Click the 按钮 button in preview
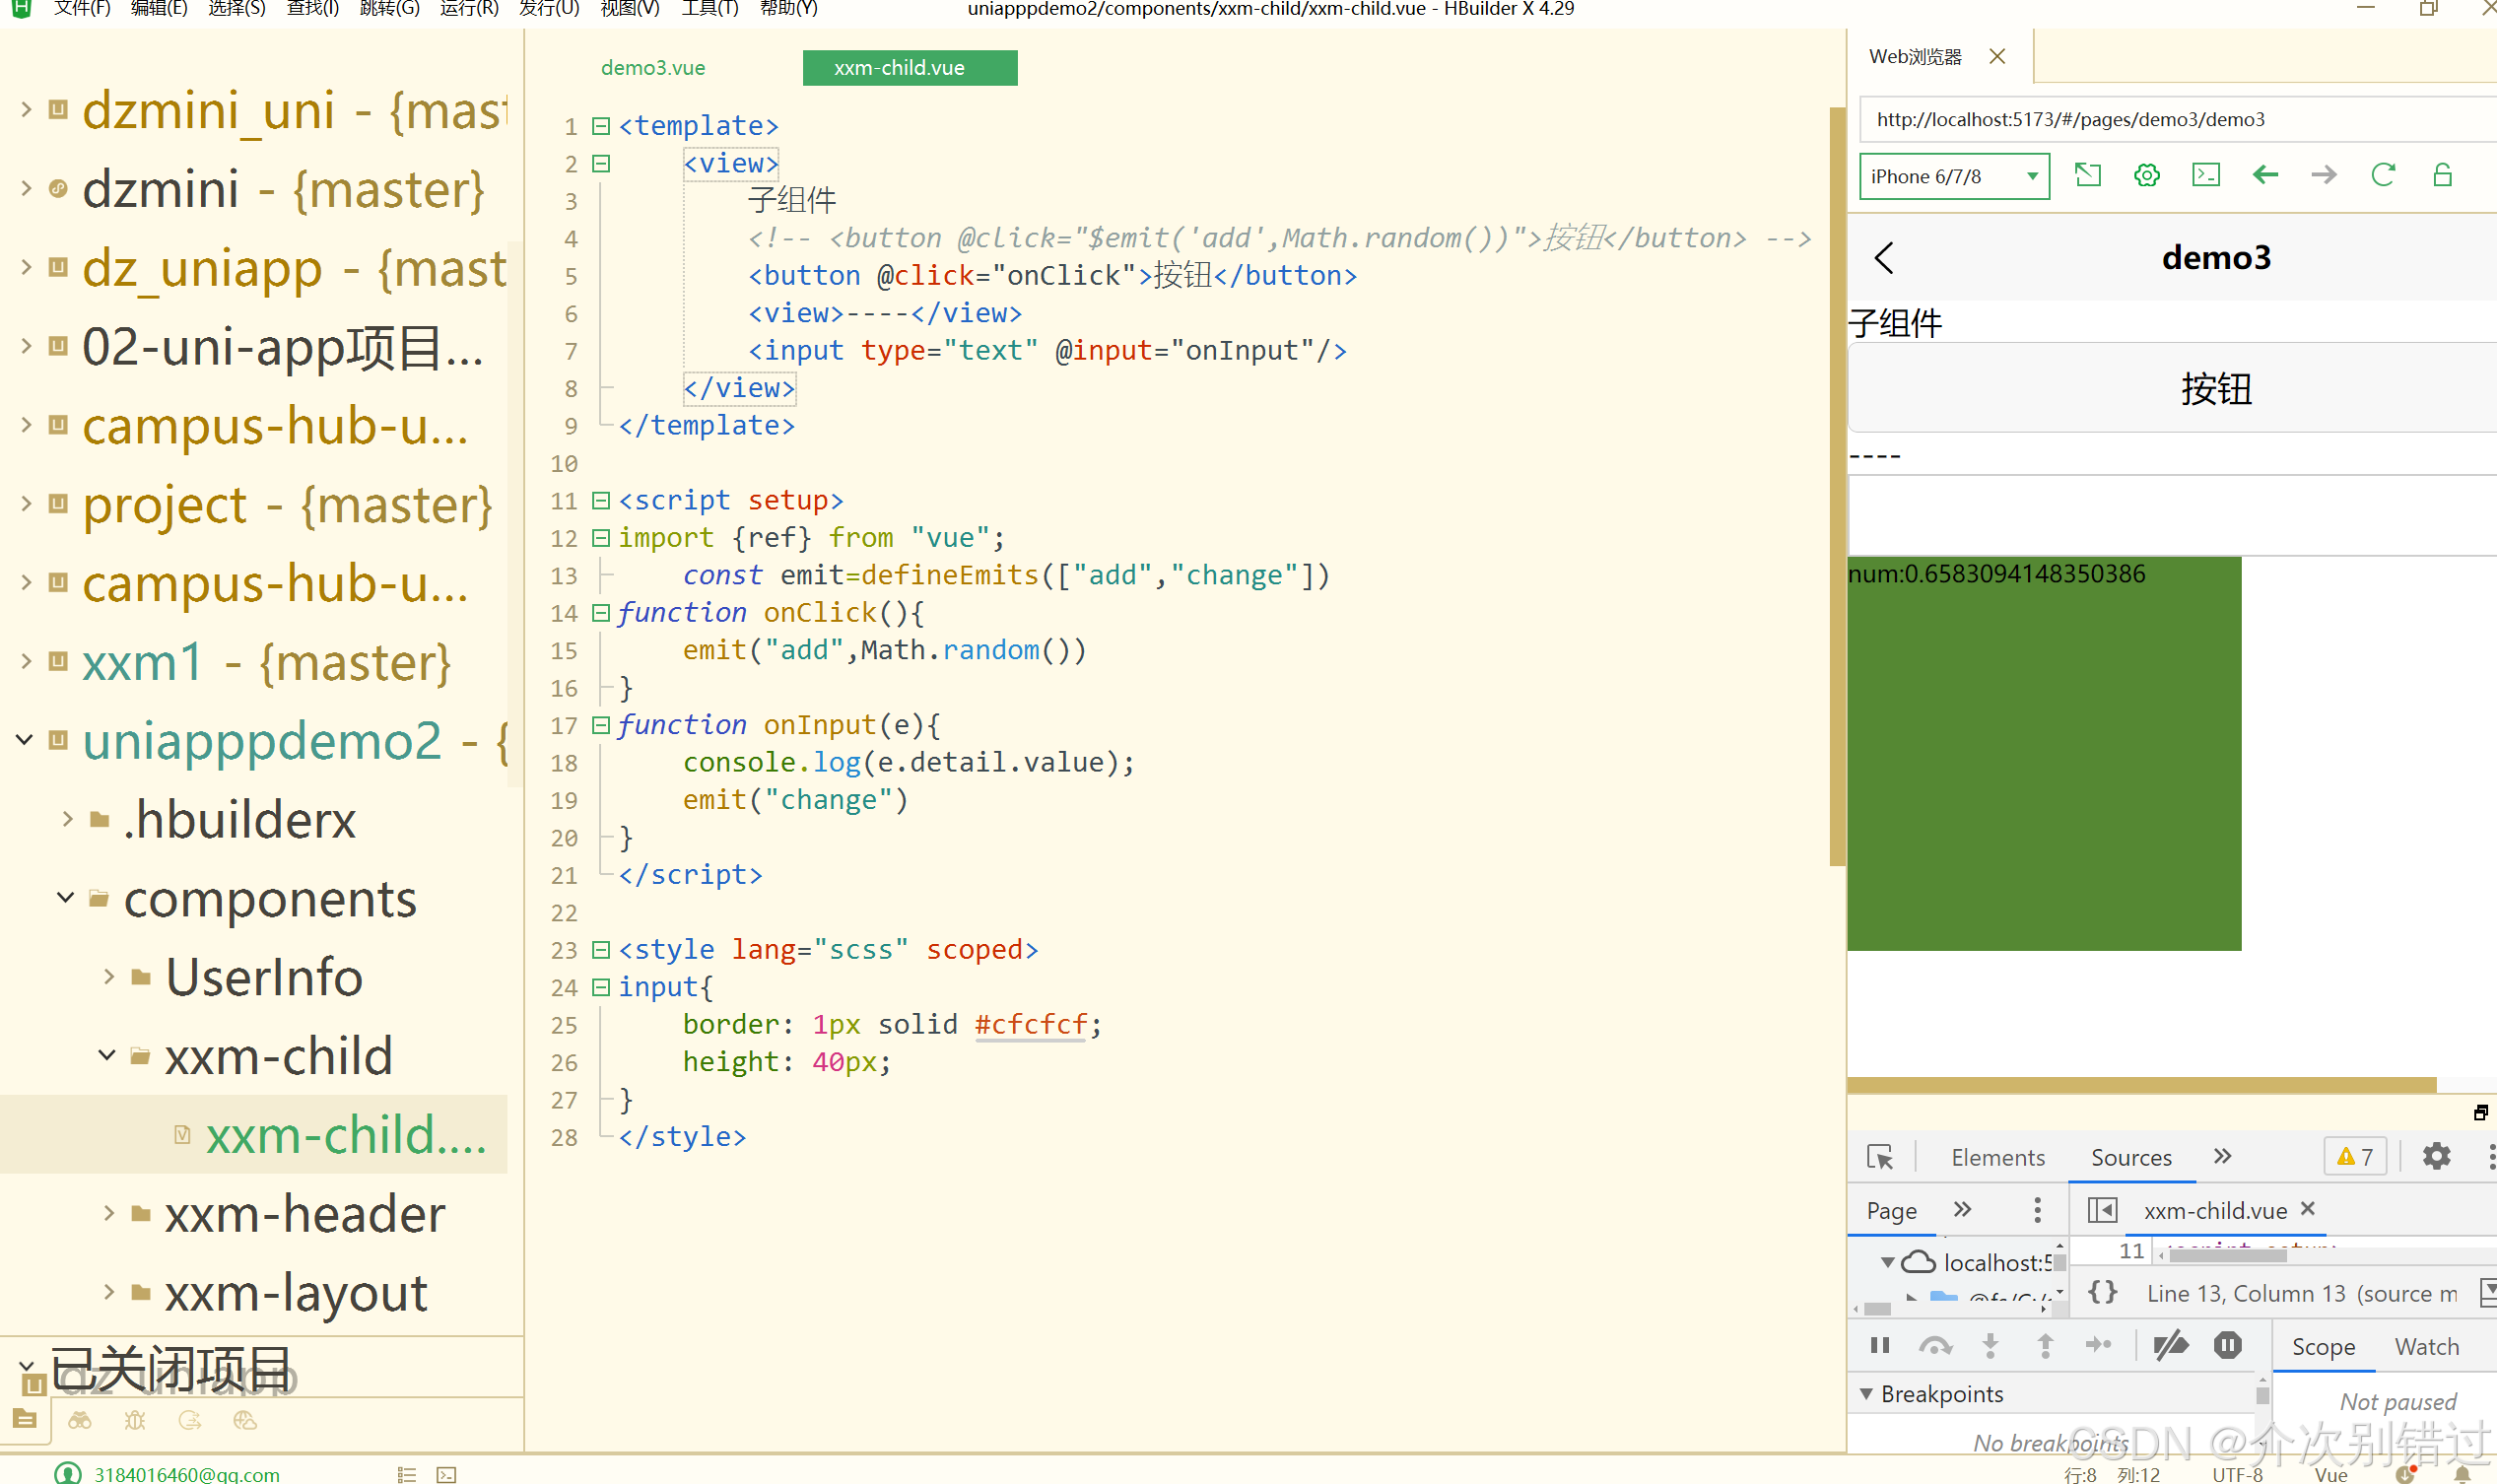This screenshot has height=1484, width=2497. 2215,389
